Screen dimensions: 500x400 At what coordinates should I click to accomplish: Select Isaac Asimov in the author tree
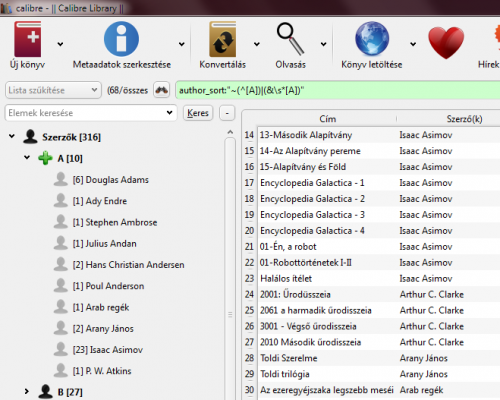108,350
